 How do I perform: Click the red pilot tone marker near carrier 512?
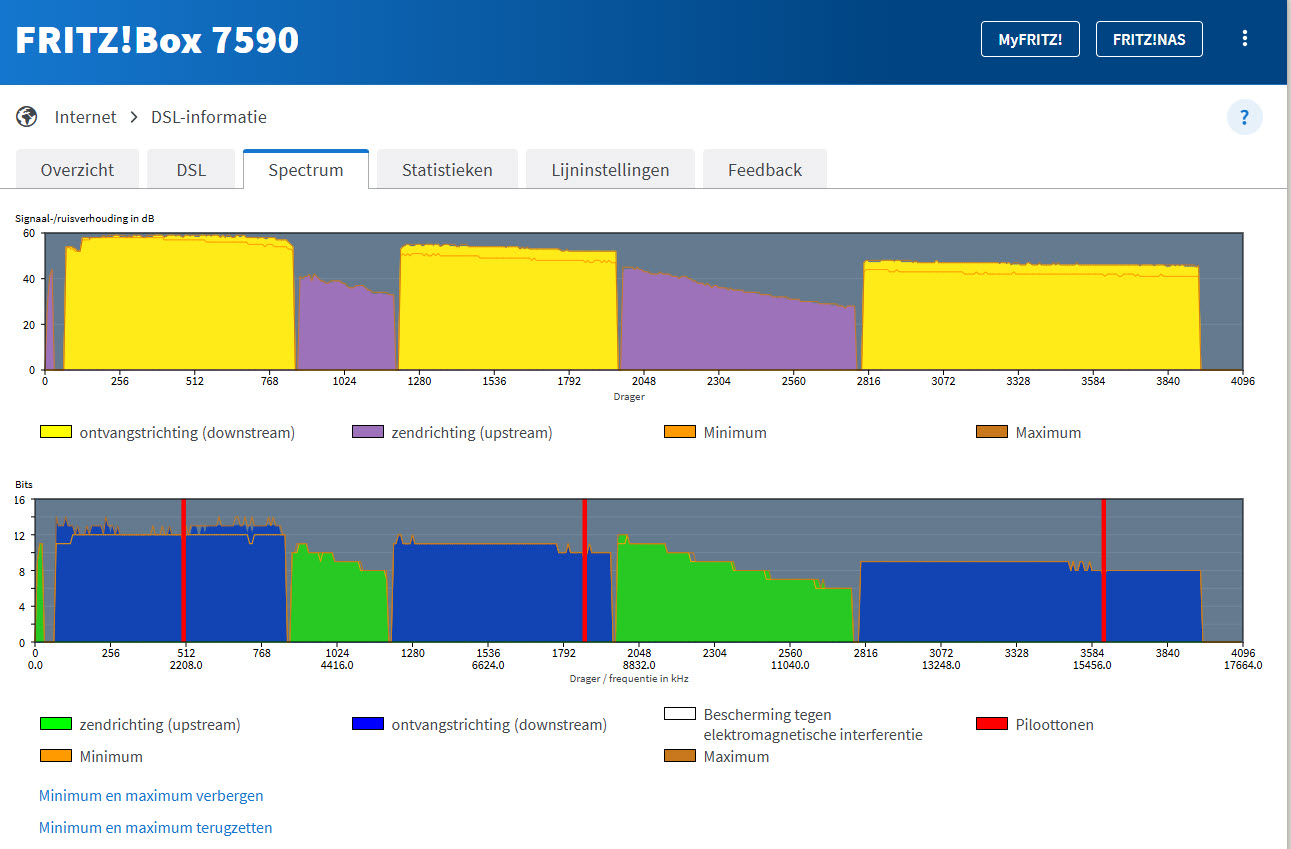coord(183,570)
